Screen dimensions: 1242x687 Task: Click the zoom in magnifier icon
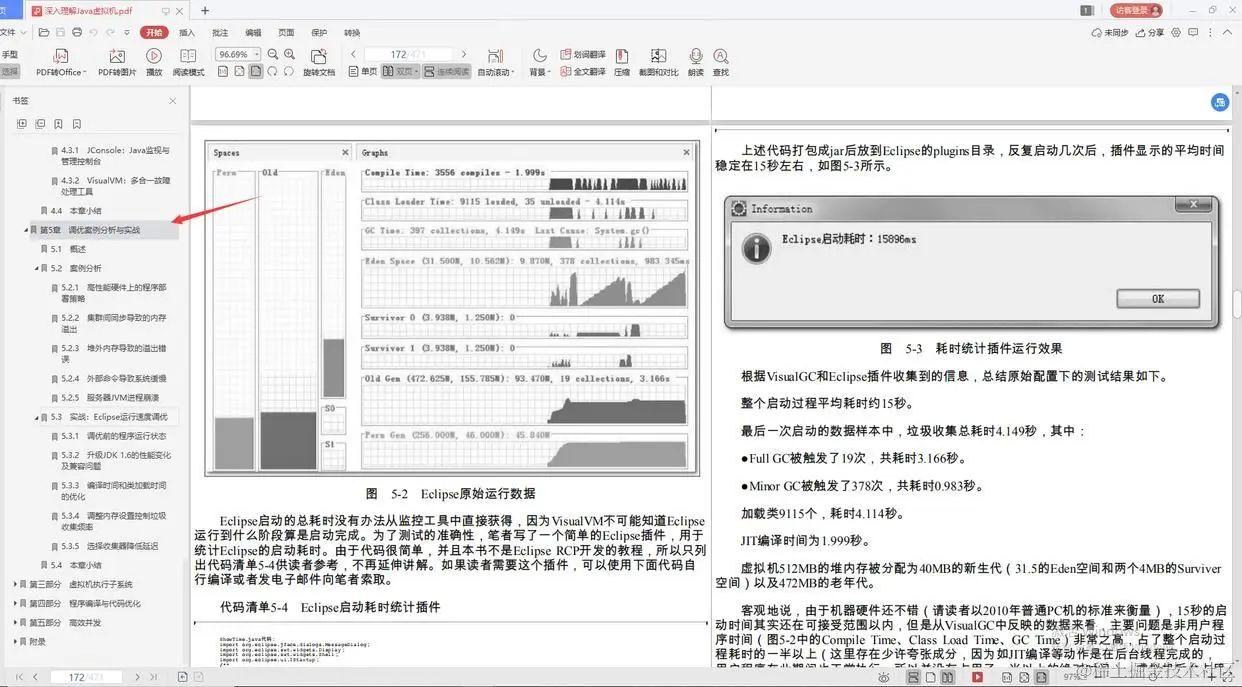click(x=289, y=54)
